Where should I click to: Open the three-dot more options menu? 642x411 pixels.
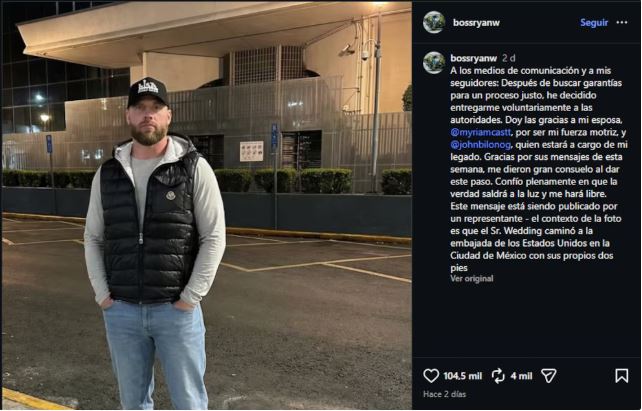[x=622, y=23]
